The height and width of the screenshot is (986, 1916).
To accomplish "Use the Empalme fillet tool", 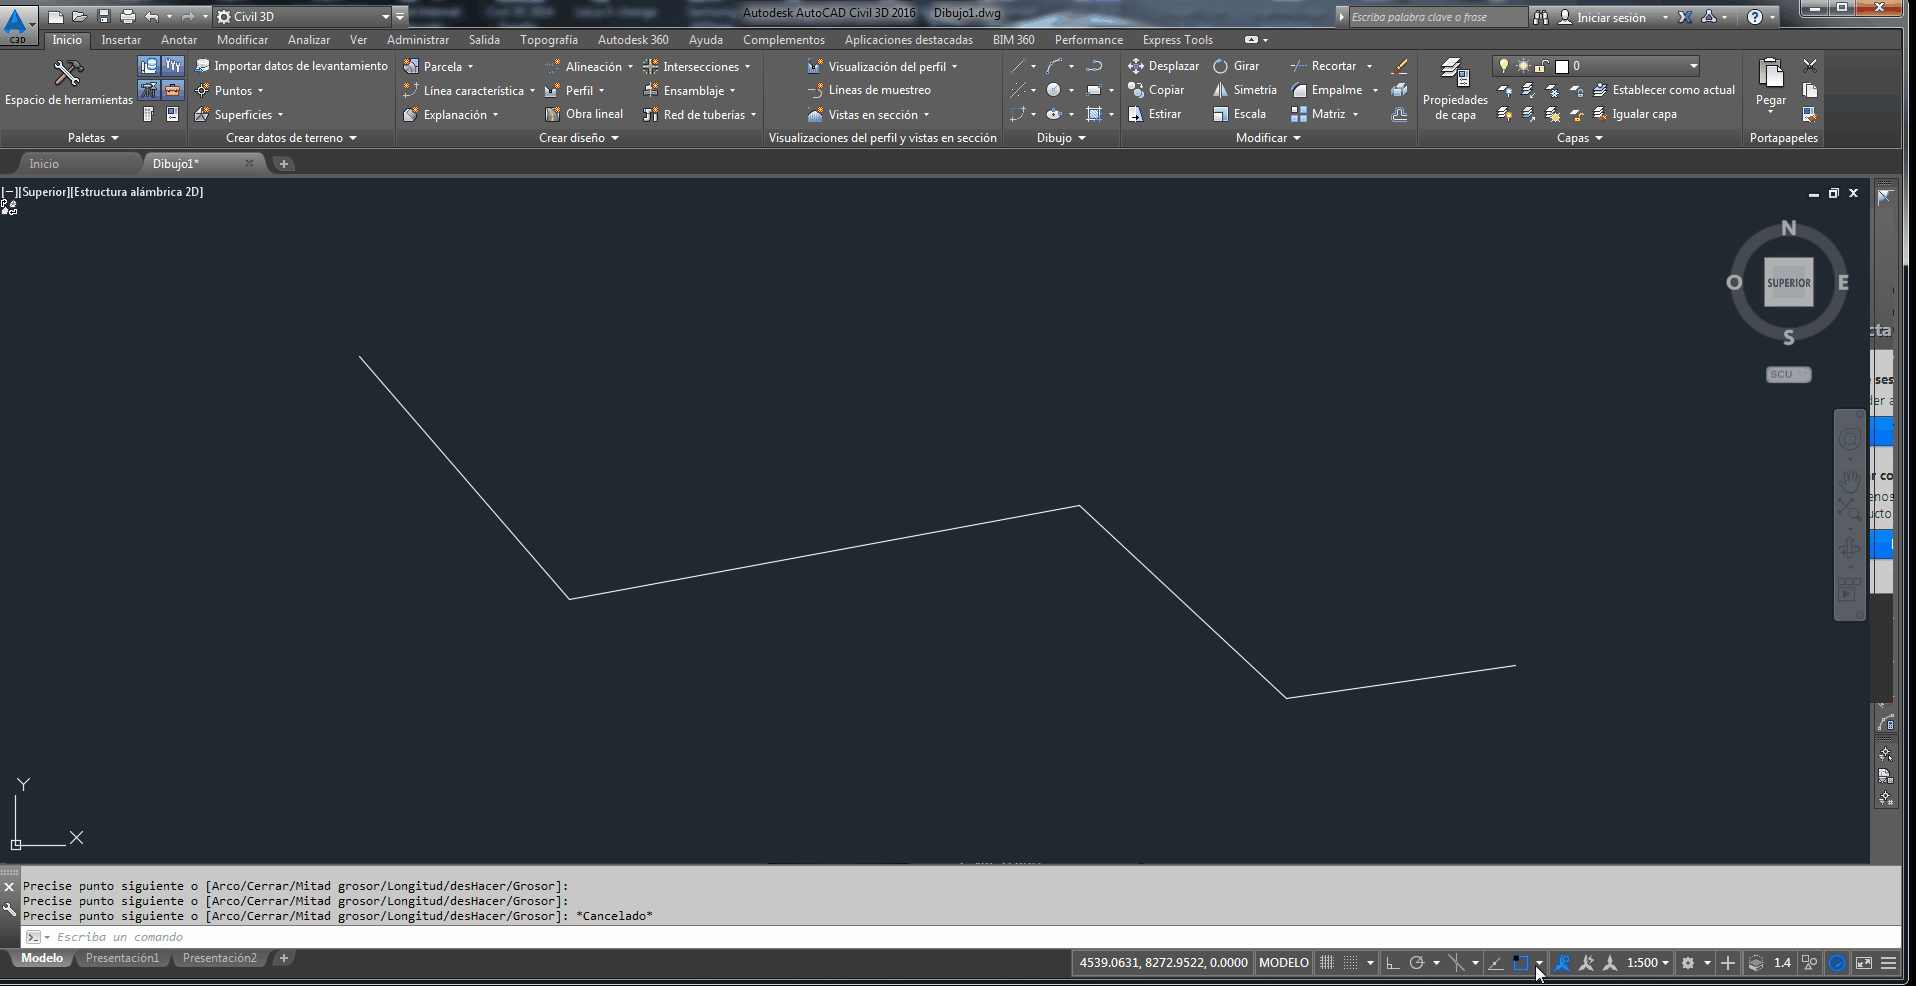I will point(1327,90).
